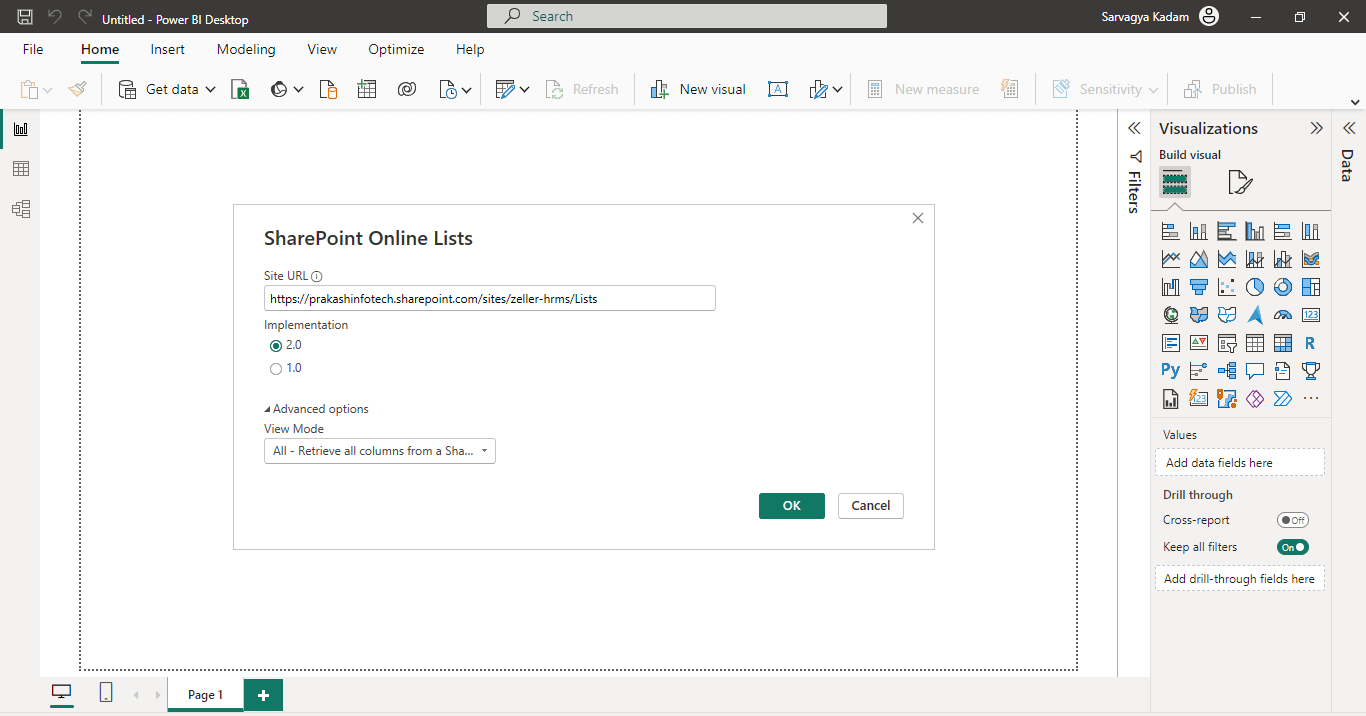Toggle Cross-report drill through switch
1366x716 pixels.
[x=1292, y=520]
